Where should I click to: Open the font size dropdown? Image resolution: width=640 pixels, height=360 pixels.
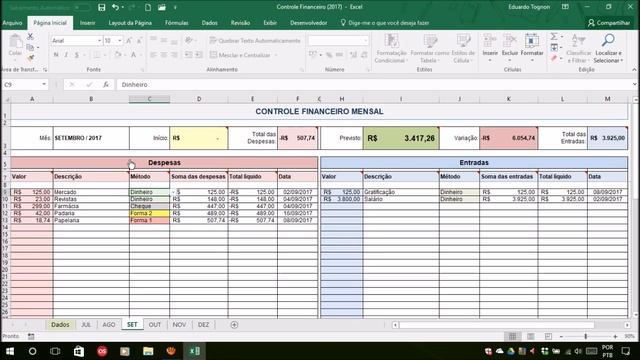tap(120, 41)
